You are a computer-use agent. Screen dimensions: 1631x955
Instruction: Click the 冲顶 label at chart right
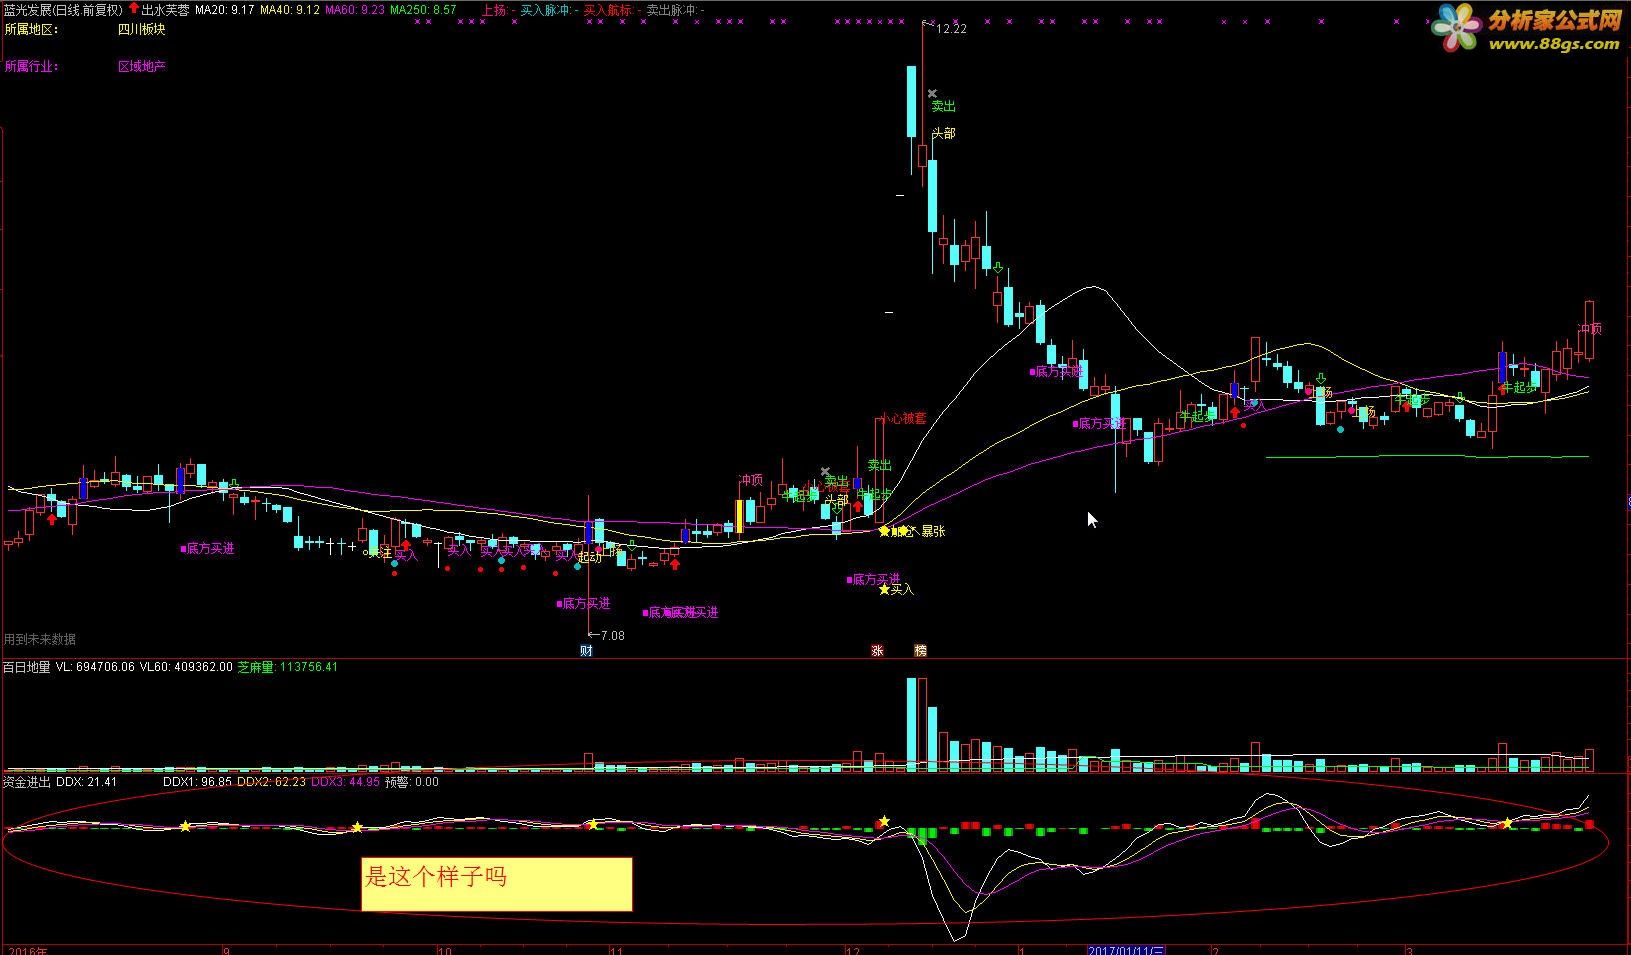pos(1590,329)
